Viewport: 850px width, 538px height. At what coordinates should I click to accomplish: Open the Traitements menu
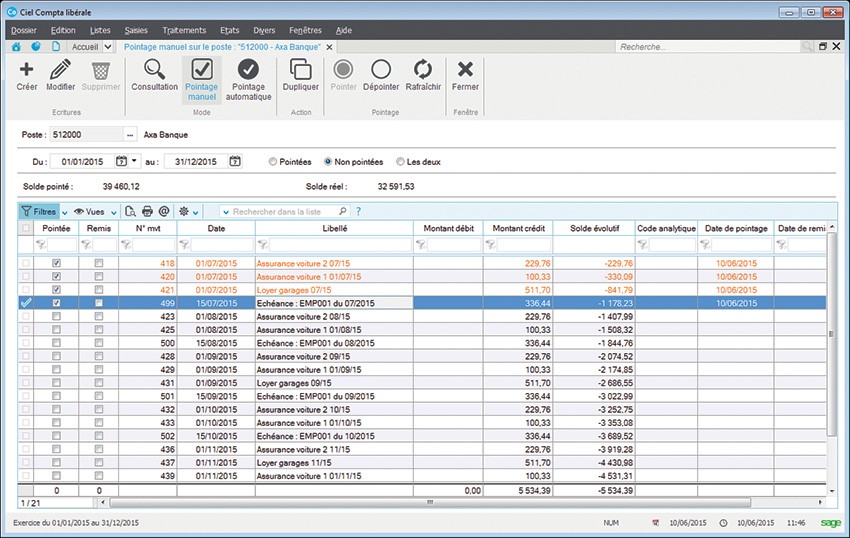[184, 30]
